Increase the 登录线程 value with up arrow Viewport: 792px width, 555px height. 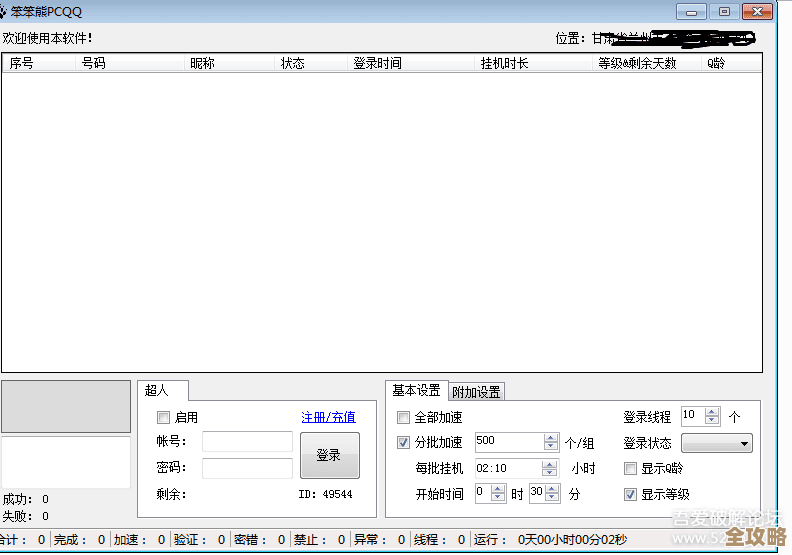pos(712,412)
